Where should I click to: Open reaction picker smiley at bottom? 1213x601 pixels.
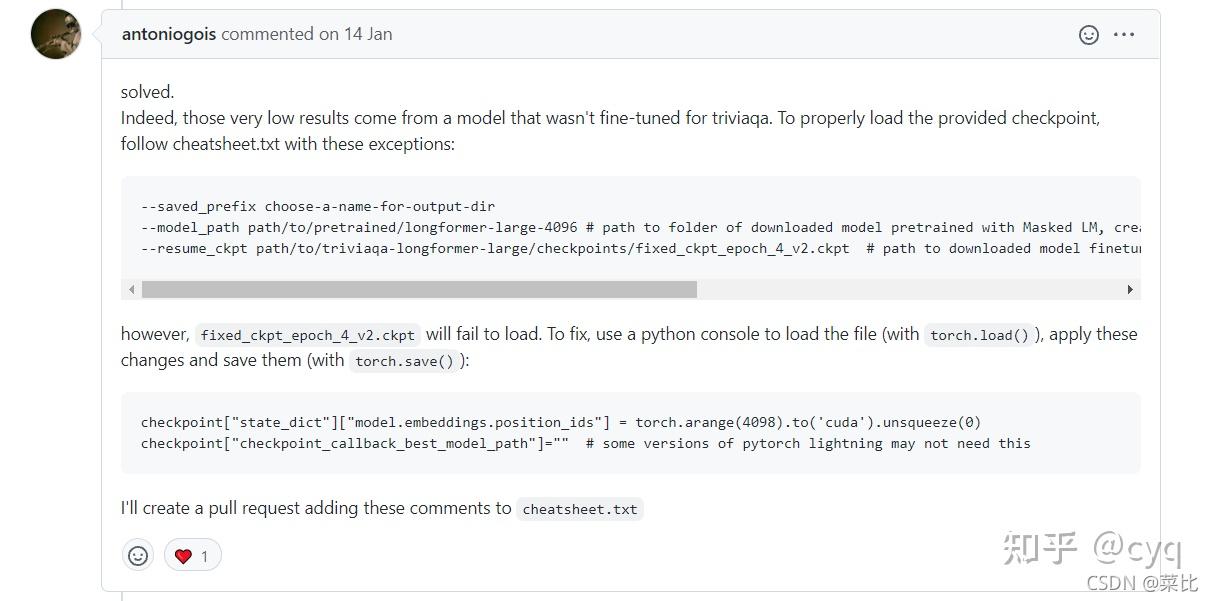pyautogui.click(x=138, y=555)
